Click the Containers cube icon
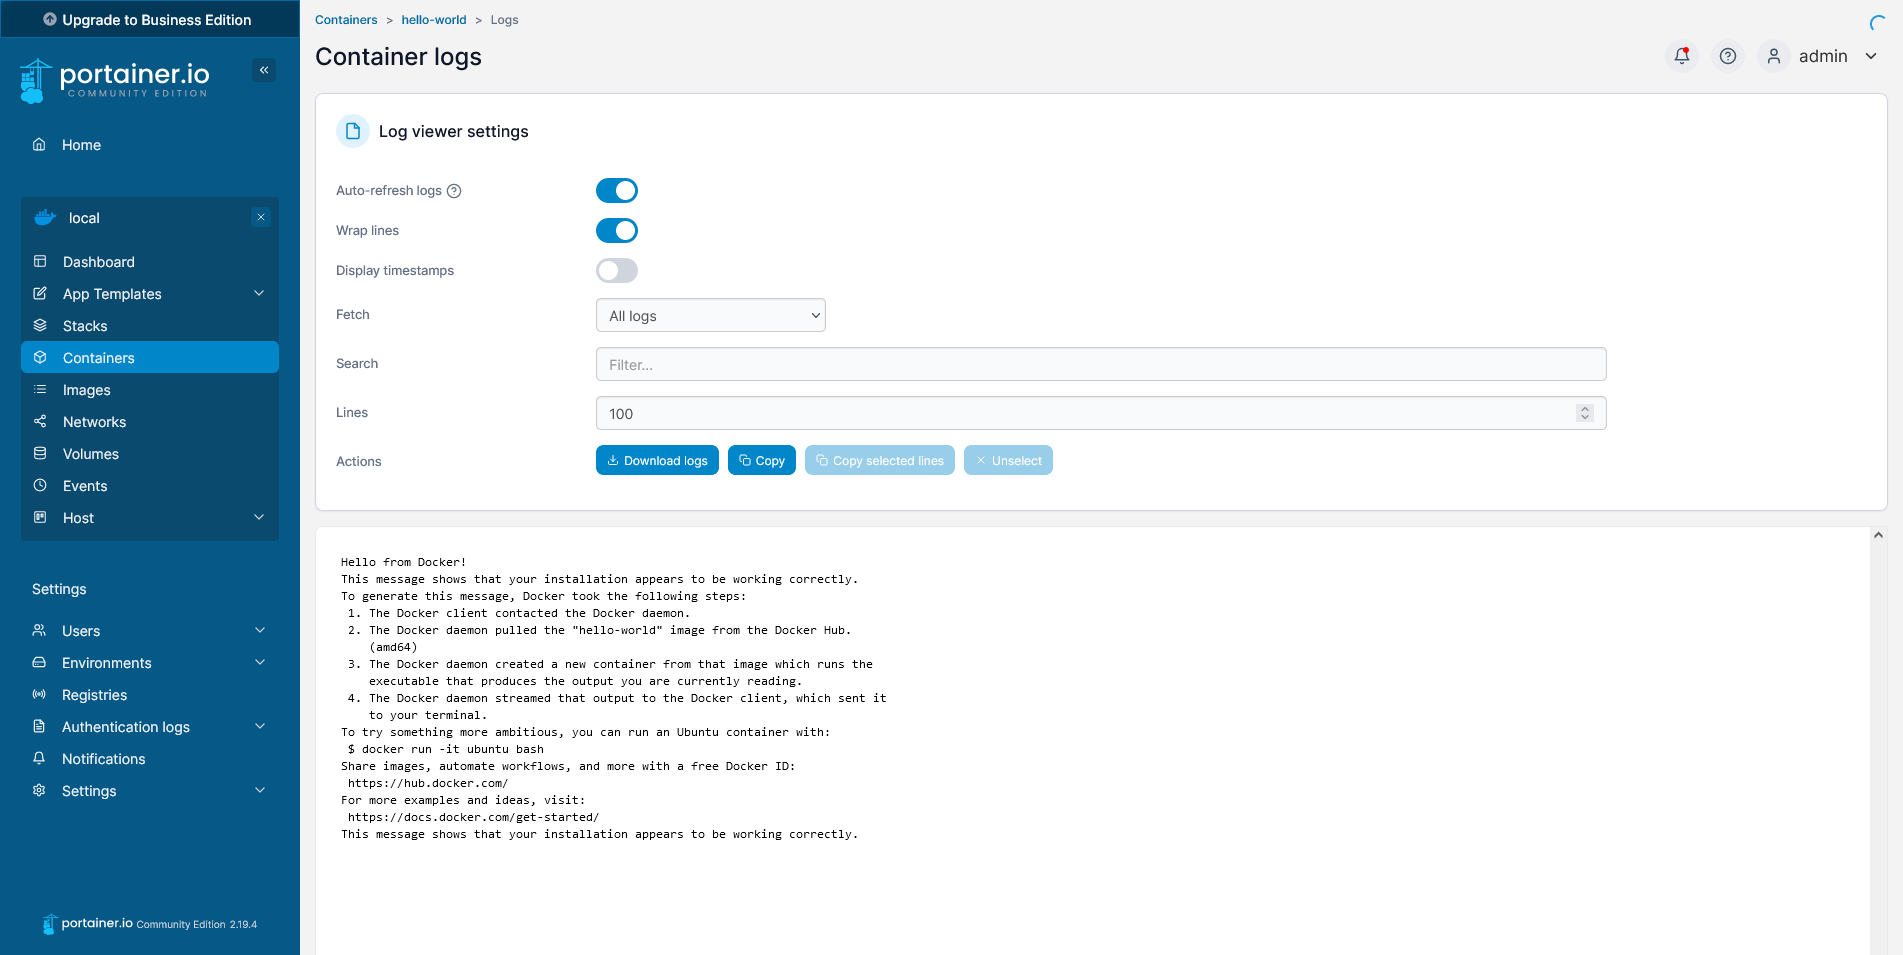Screen dimensions: 1903x955 pos(40,357)
